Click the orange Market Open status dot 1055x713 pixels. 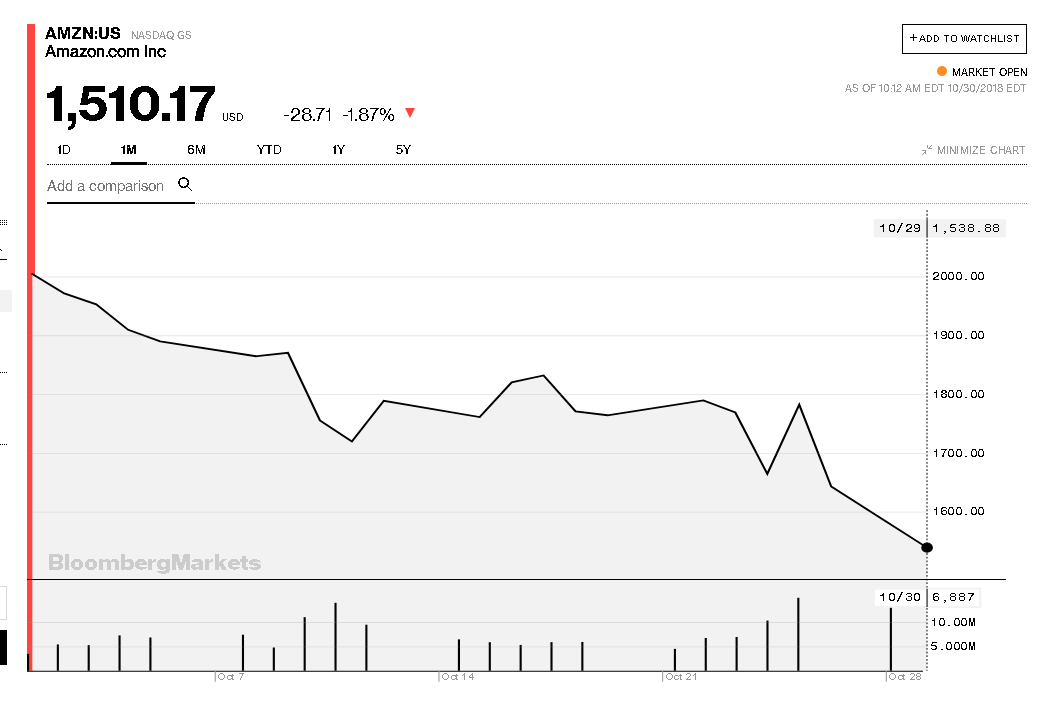coord(941,72)
